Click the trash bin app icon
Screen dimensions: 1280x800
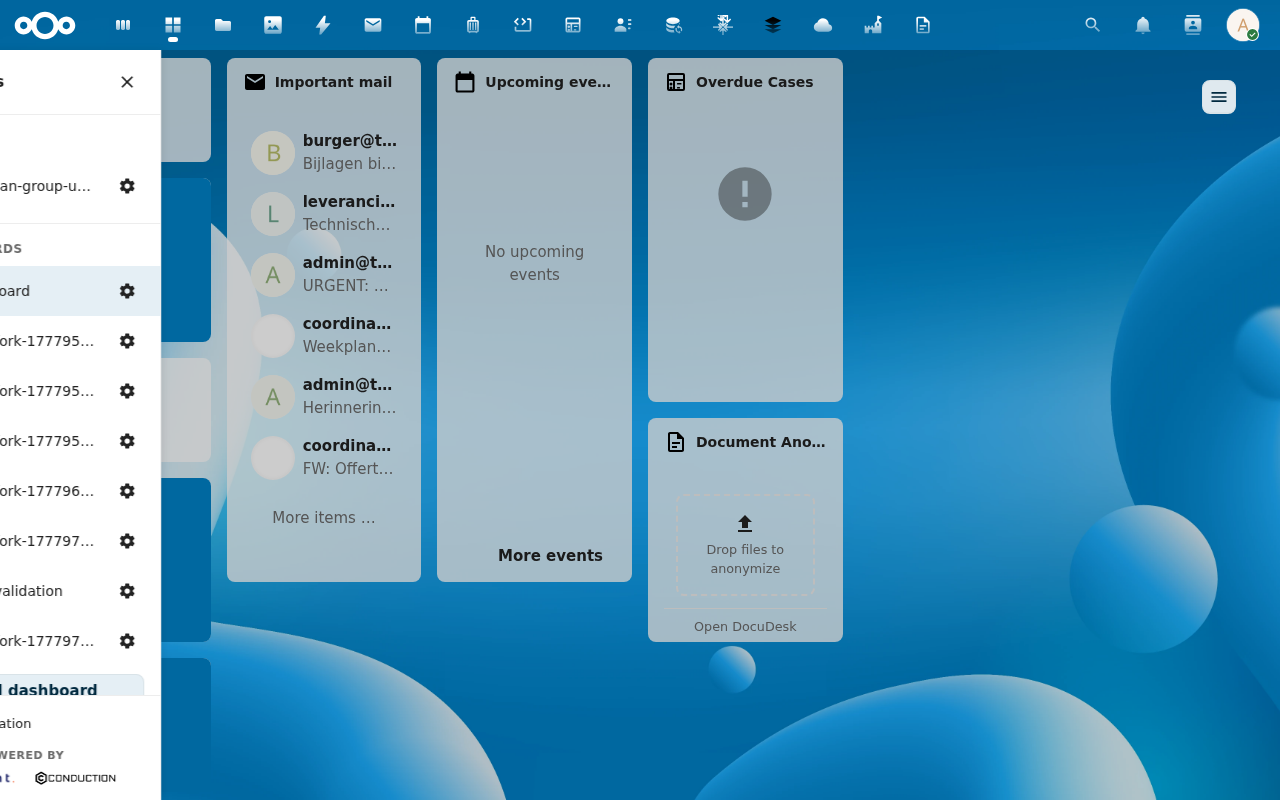pyautogui.click(x=473, y=25)
